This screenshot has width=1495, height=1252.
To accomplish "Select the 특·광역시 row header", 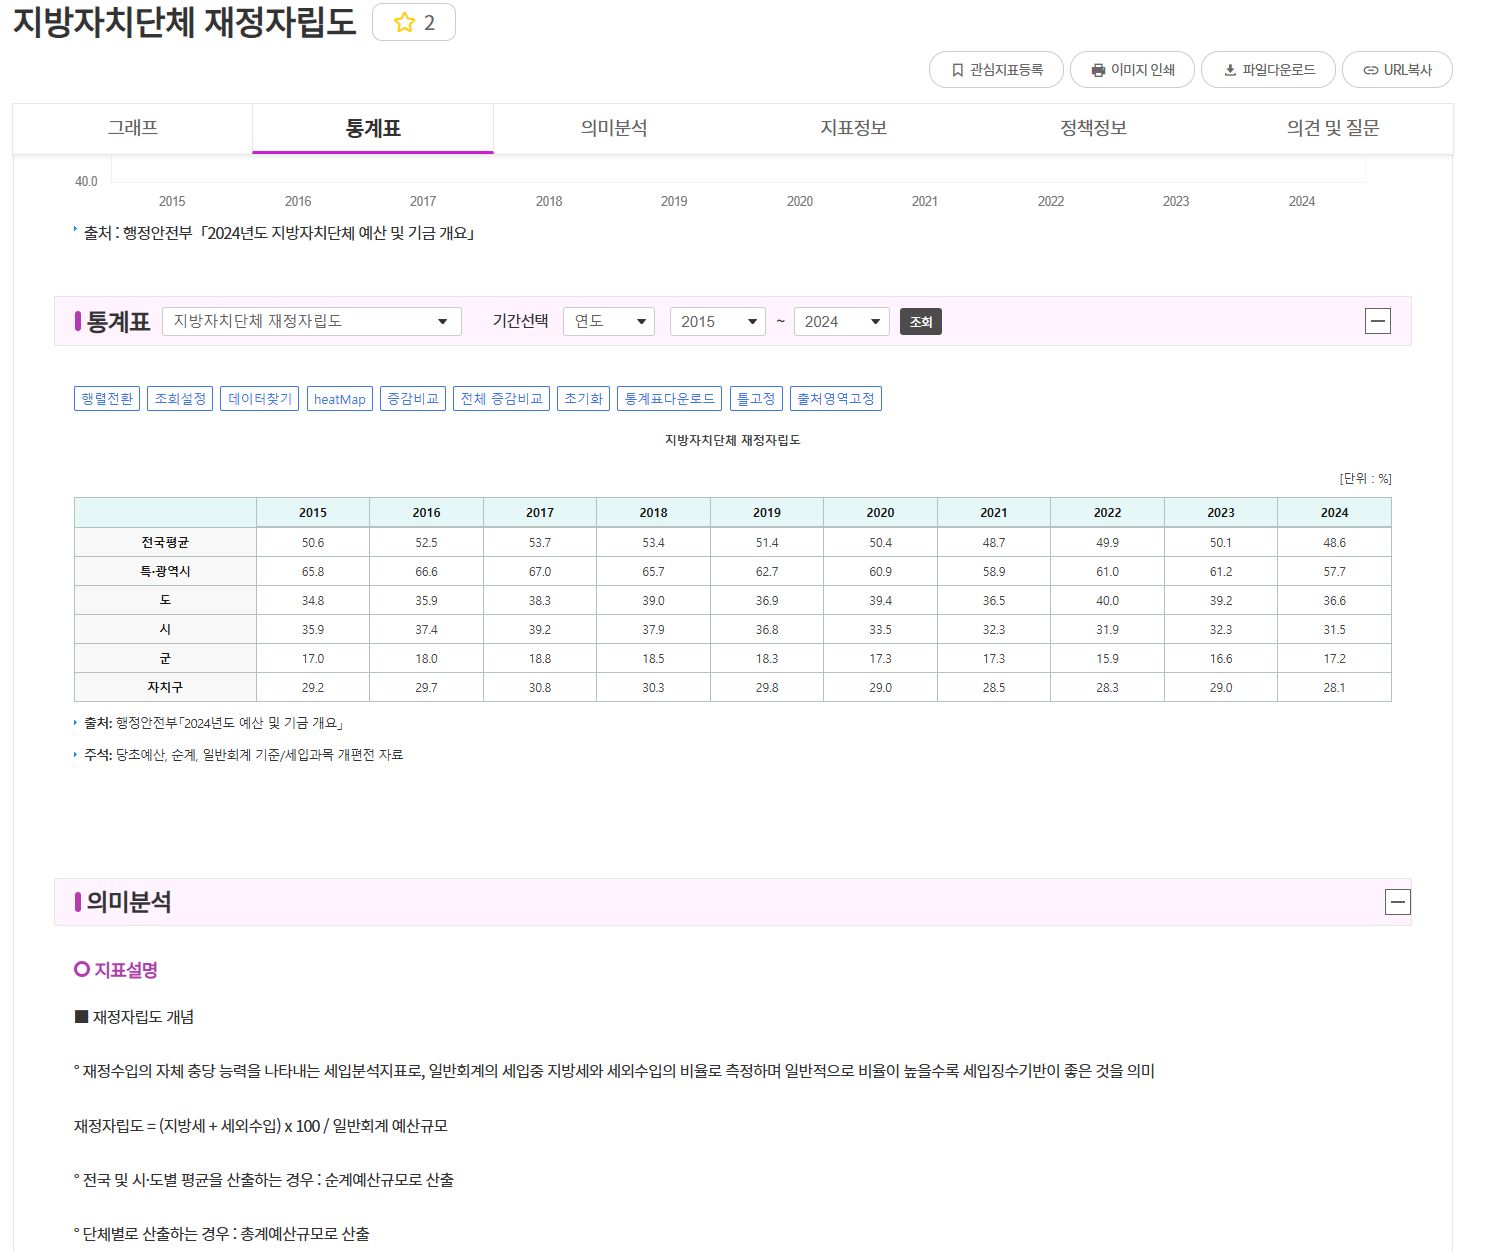I will (165, 571).
